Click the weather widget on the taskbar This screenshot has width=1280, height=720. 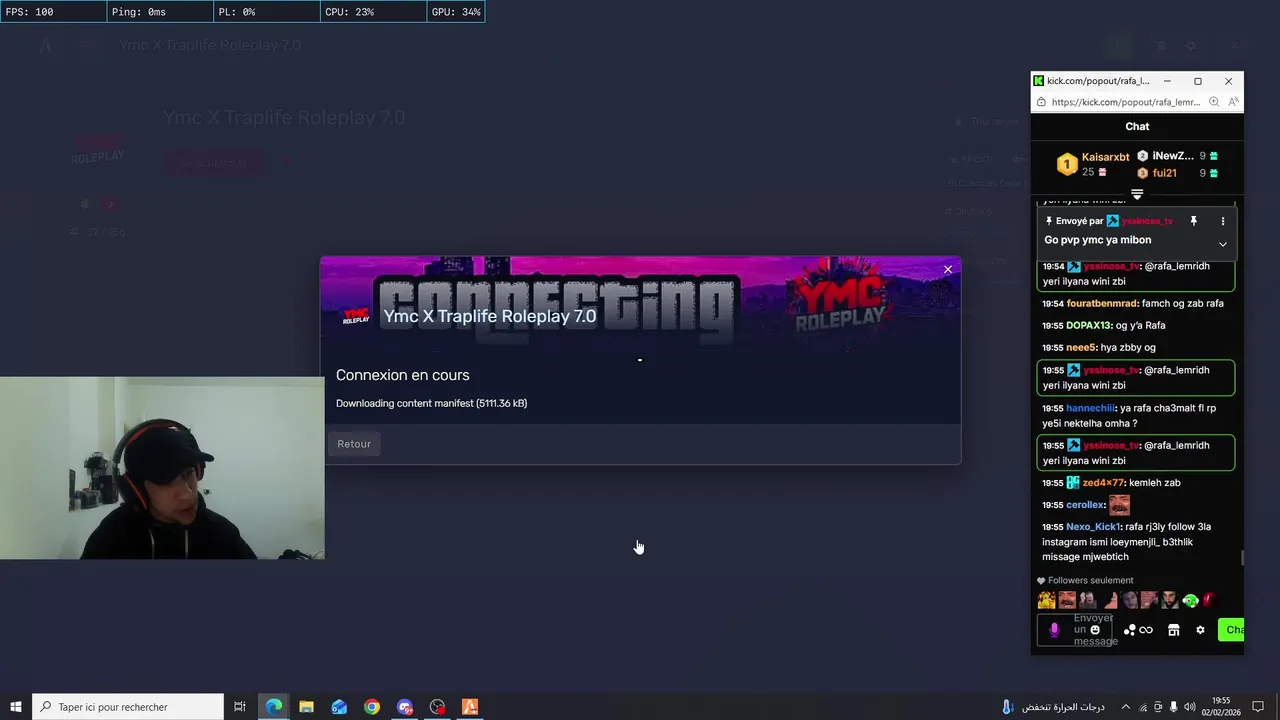point(1052,707)
